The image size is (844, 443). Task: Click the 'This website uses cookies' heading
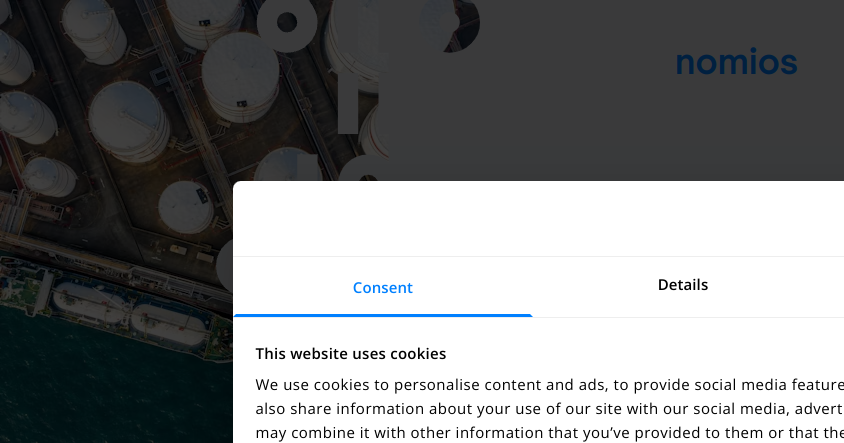coord(350,354)
